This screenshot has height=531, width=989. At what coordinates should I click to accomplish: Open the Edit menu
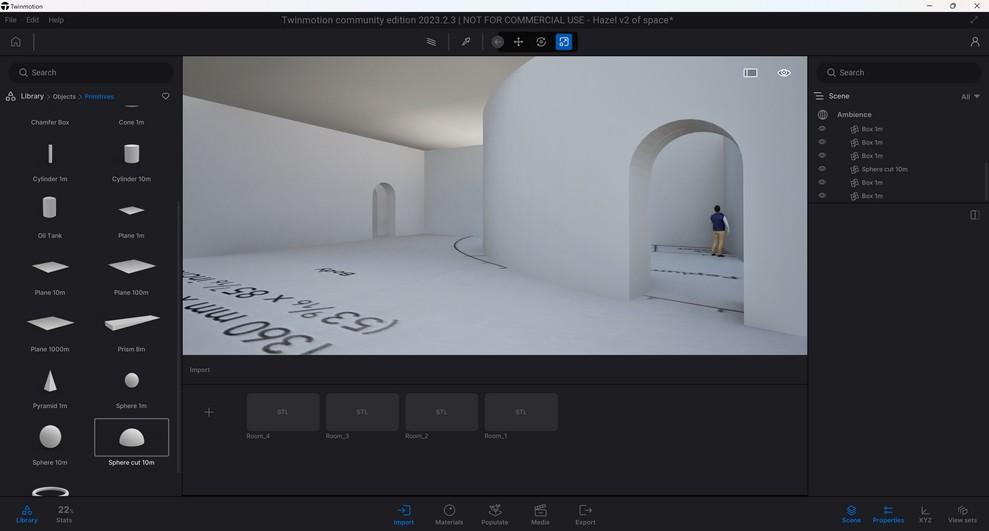tap(33, 20)
